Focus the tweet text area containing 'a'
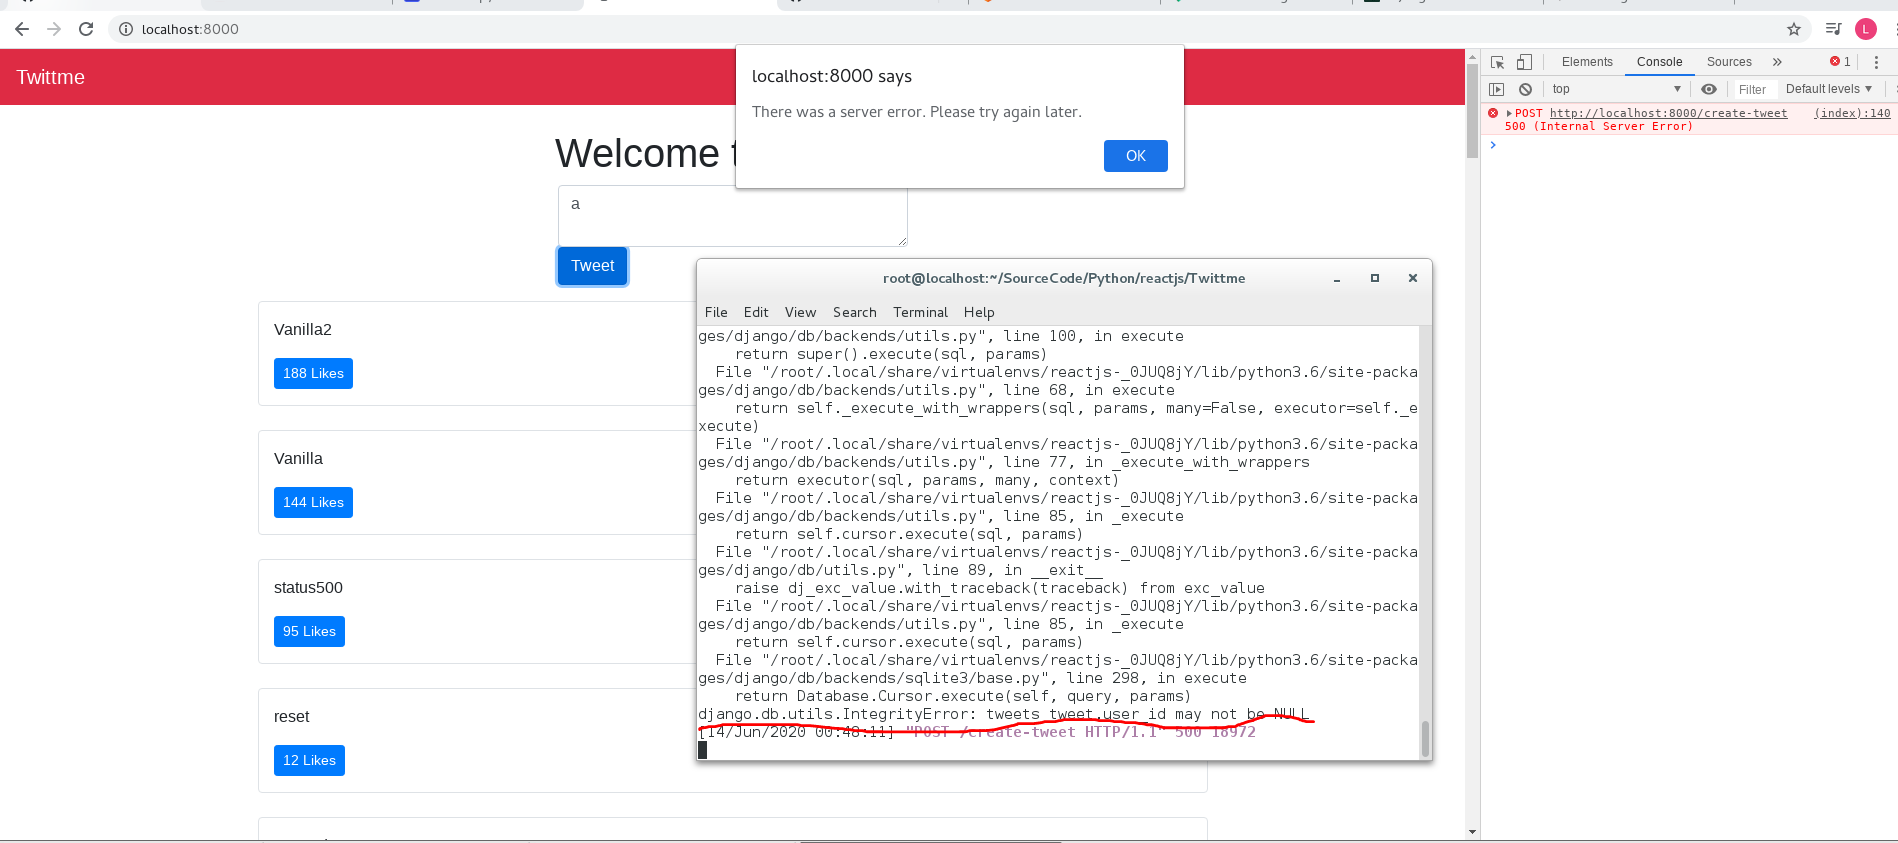Viewport: 1898px width, 843px height. tap(733, 216)
